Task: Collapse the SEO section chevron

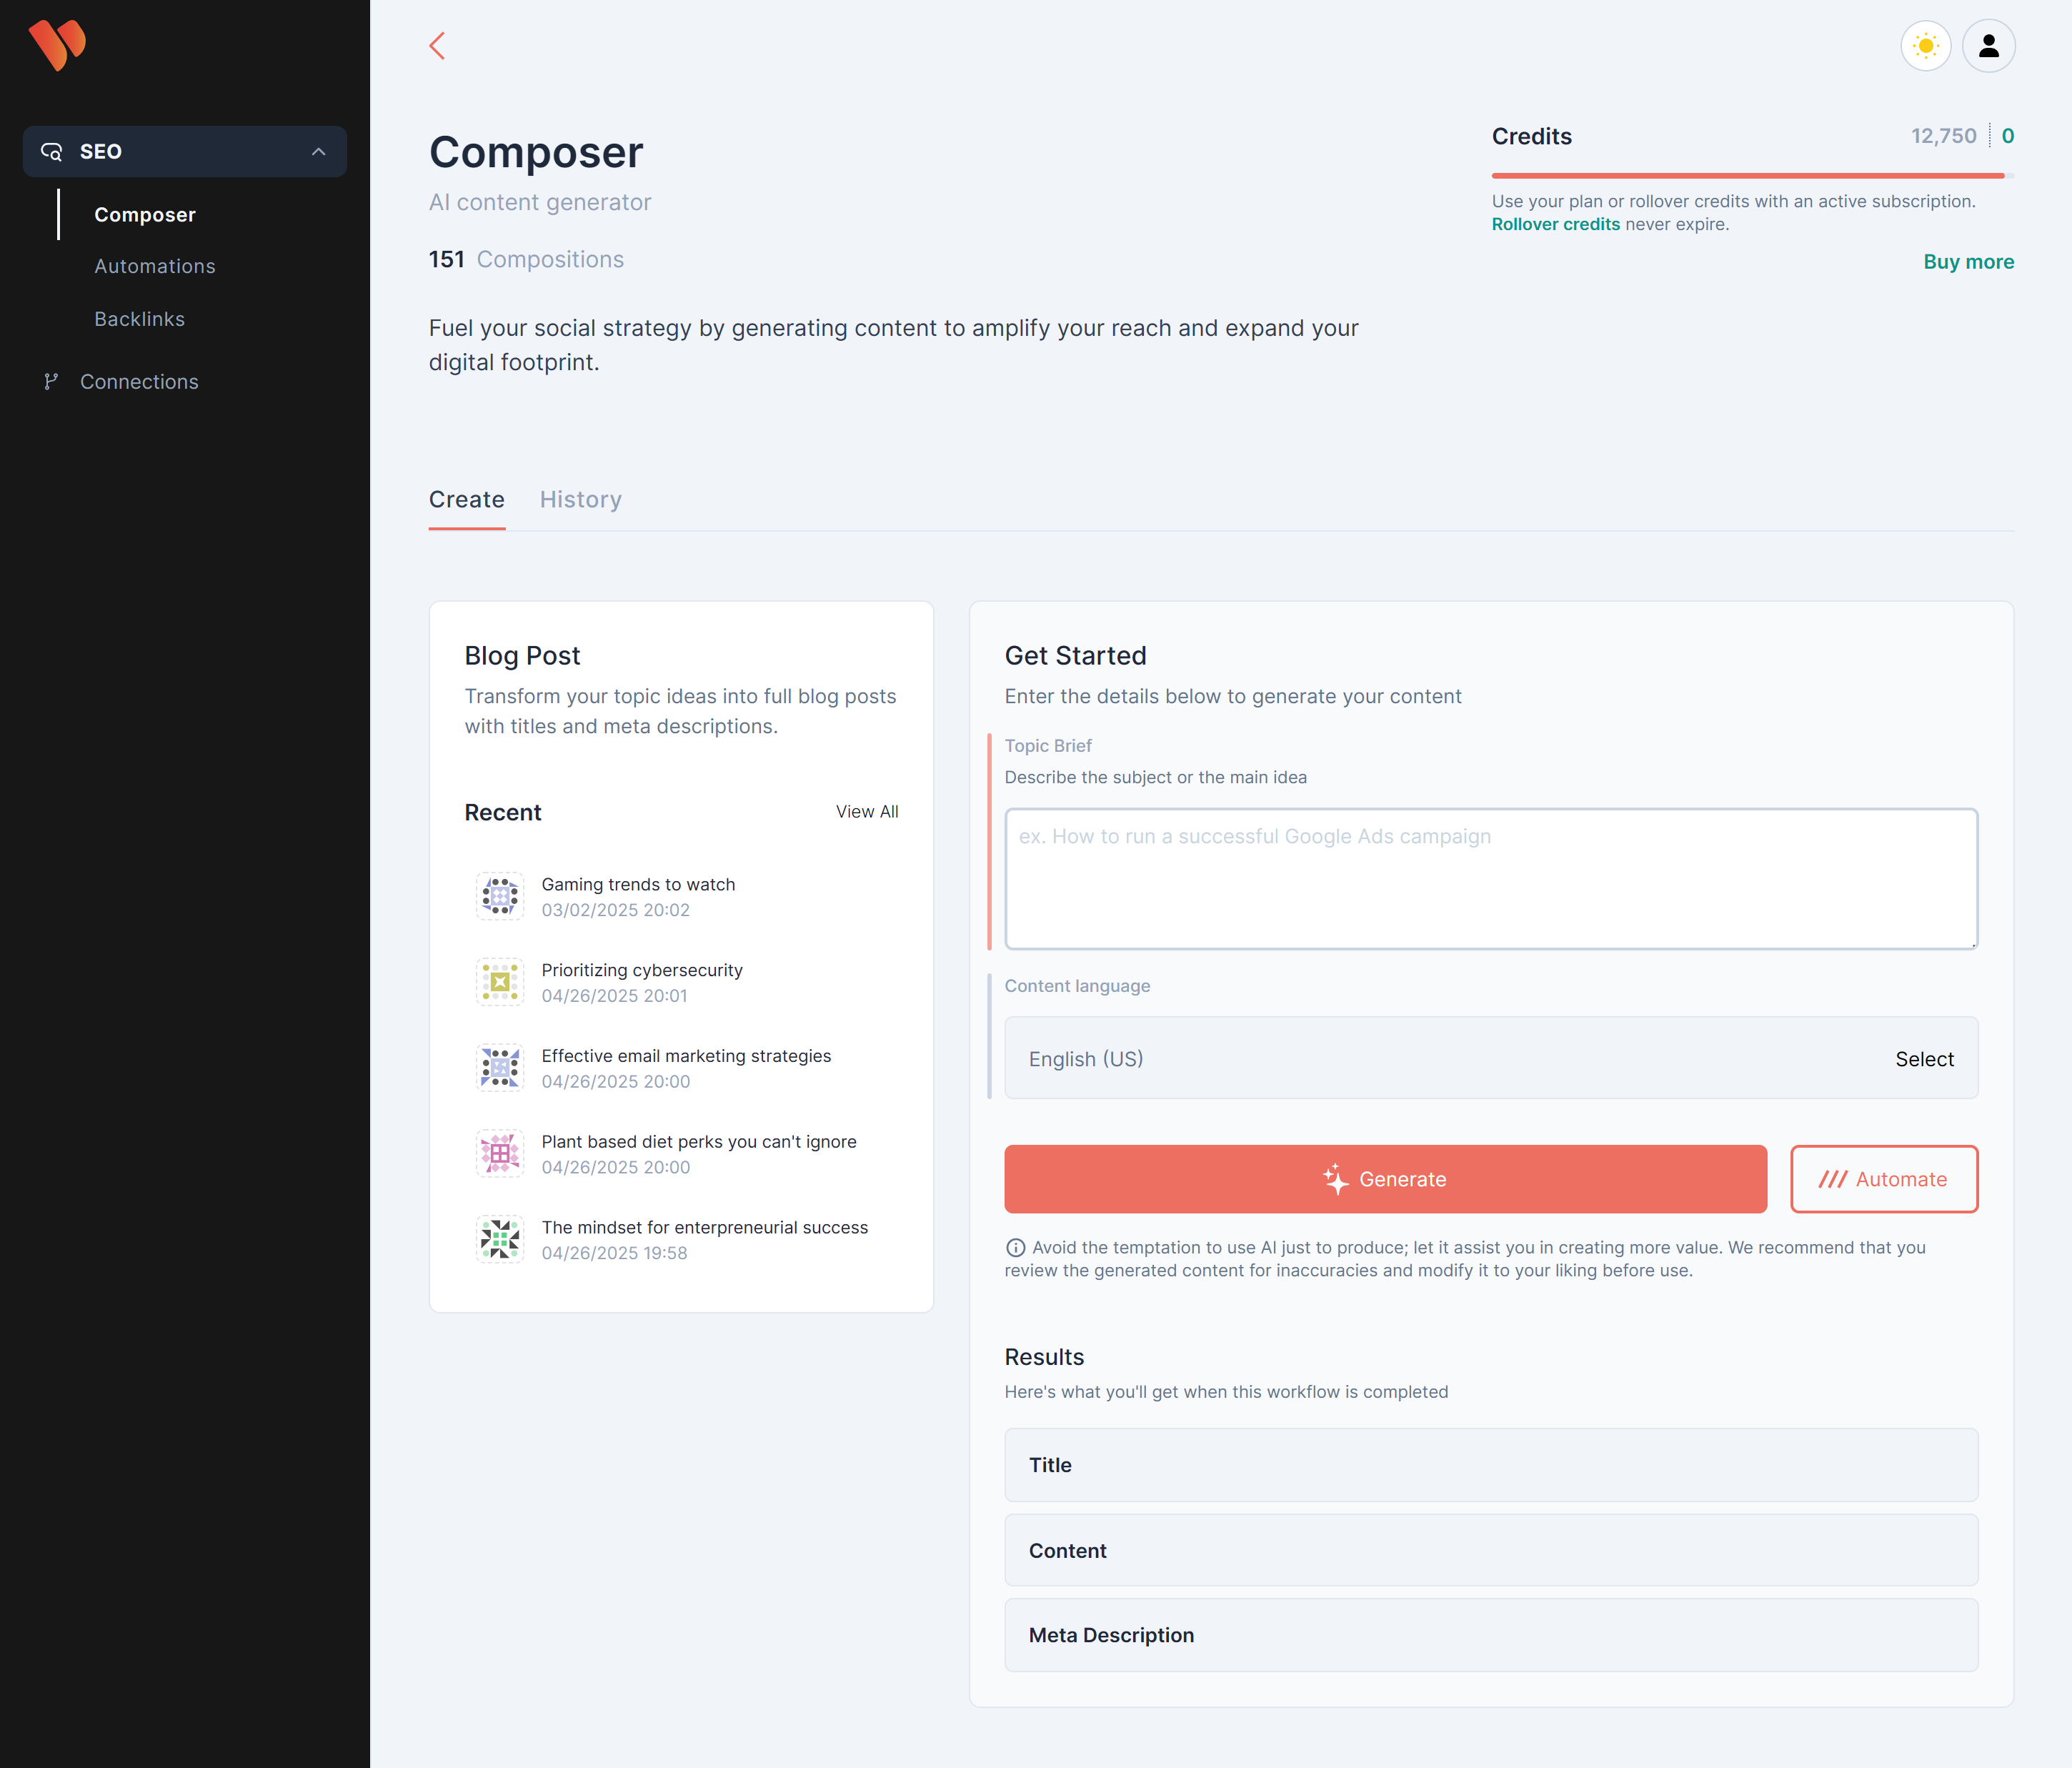Action: pos(318,151)
